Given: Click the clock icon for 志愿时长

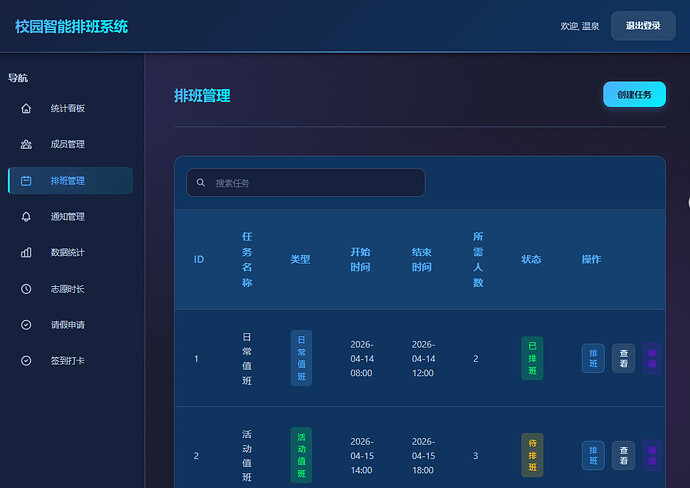Looking at the screenshot, I should coord(26,289).
